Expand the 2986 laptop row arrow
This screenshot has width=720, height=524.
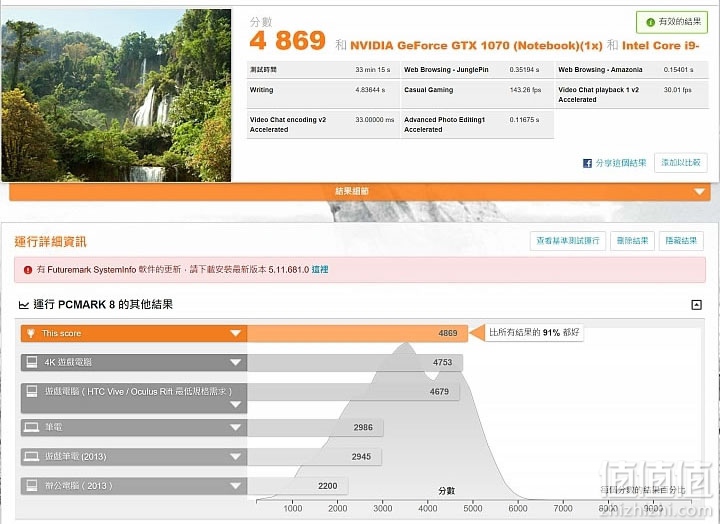point(235,428)
